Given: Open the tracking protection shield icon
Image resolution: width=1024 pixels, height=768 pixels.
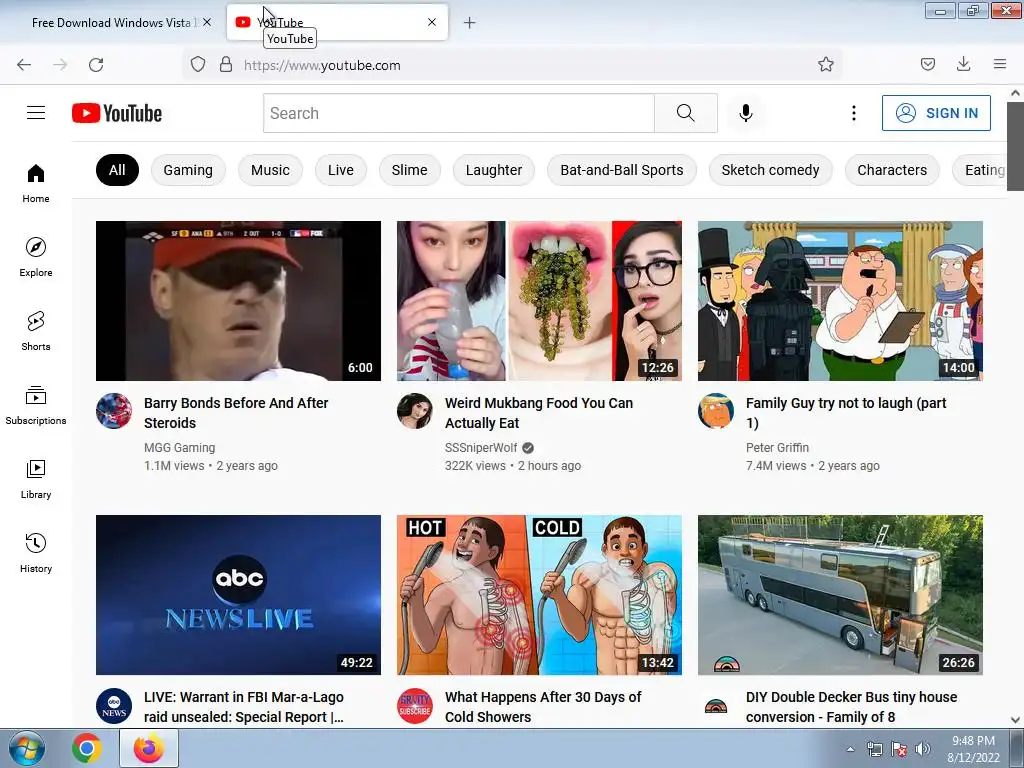Looking at the screenshot, I should pos(198,65).
